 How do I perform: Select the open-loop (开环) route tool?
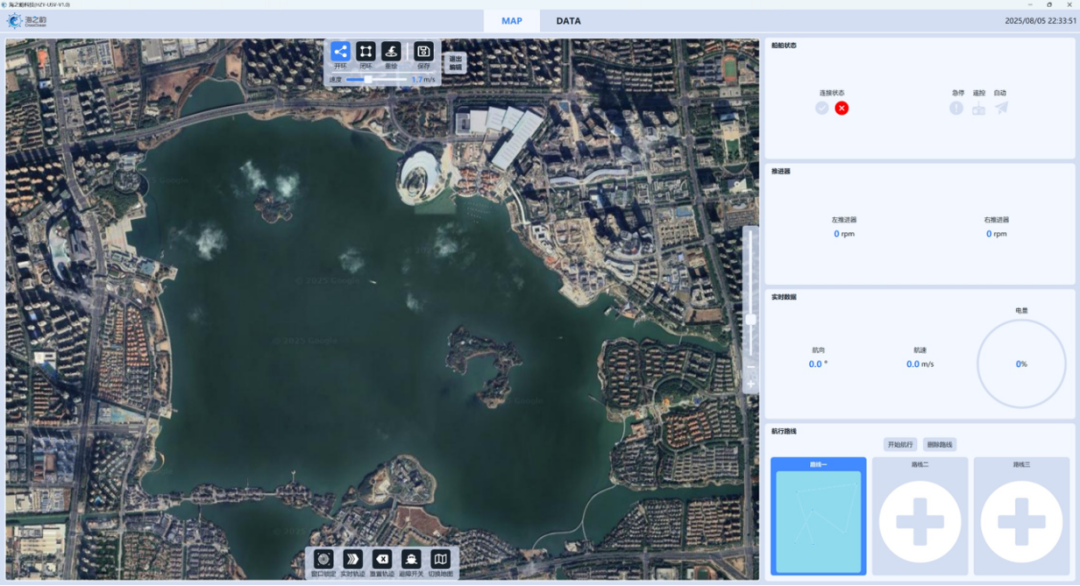[340, 52]
